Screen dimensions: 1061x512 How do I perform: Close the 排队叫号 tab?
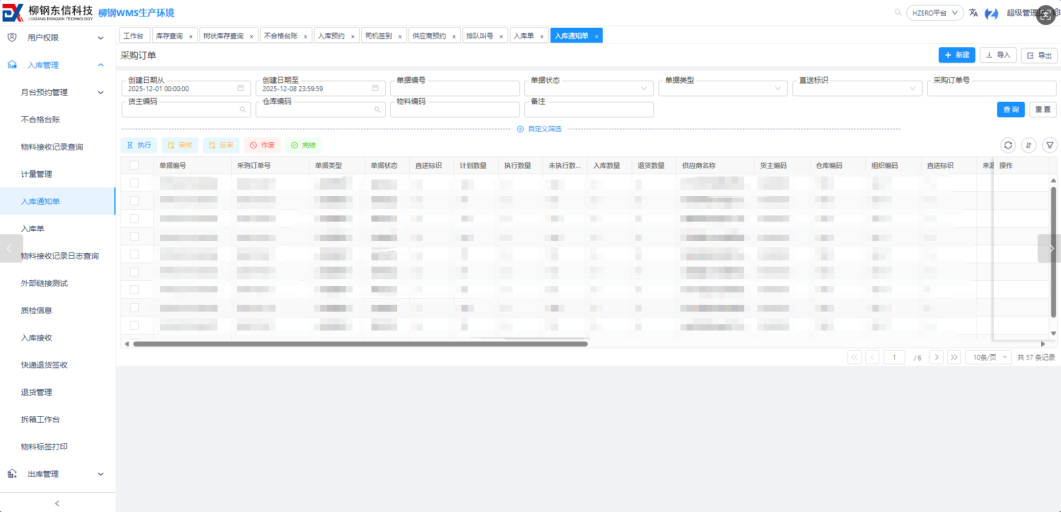point(501,36)
